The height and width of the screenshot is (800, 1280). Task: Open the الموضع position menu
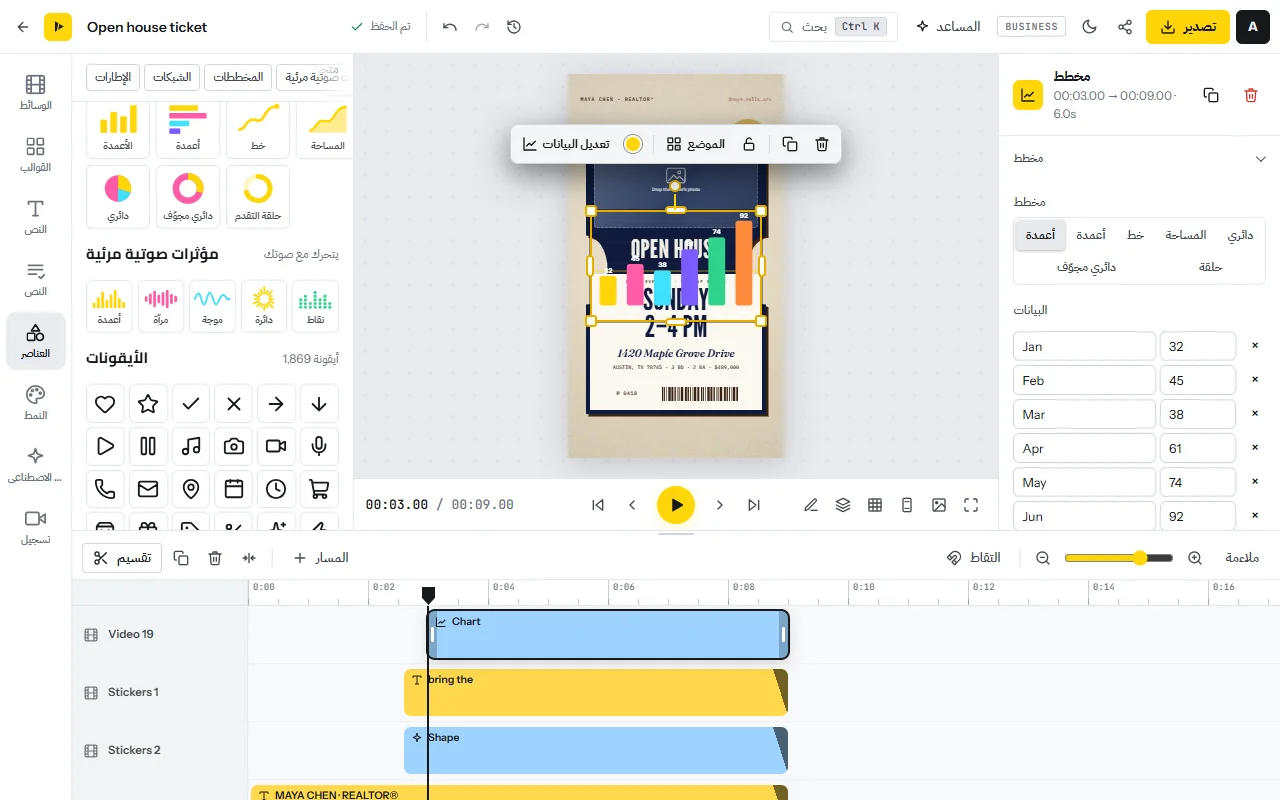point(695,144)
